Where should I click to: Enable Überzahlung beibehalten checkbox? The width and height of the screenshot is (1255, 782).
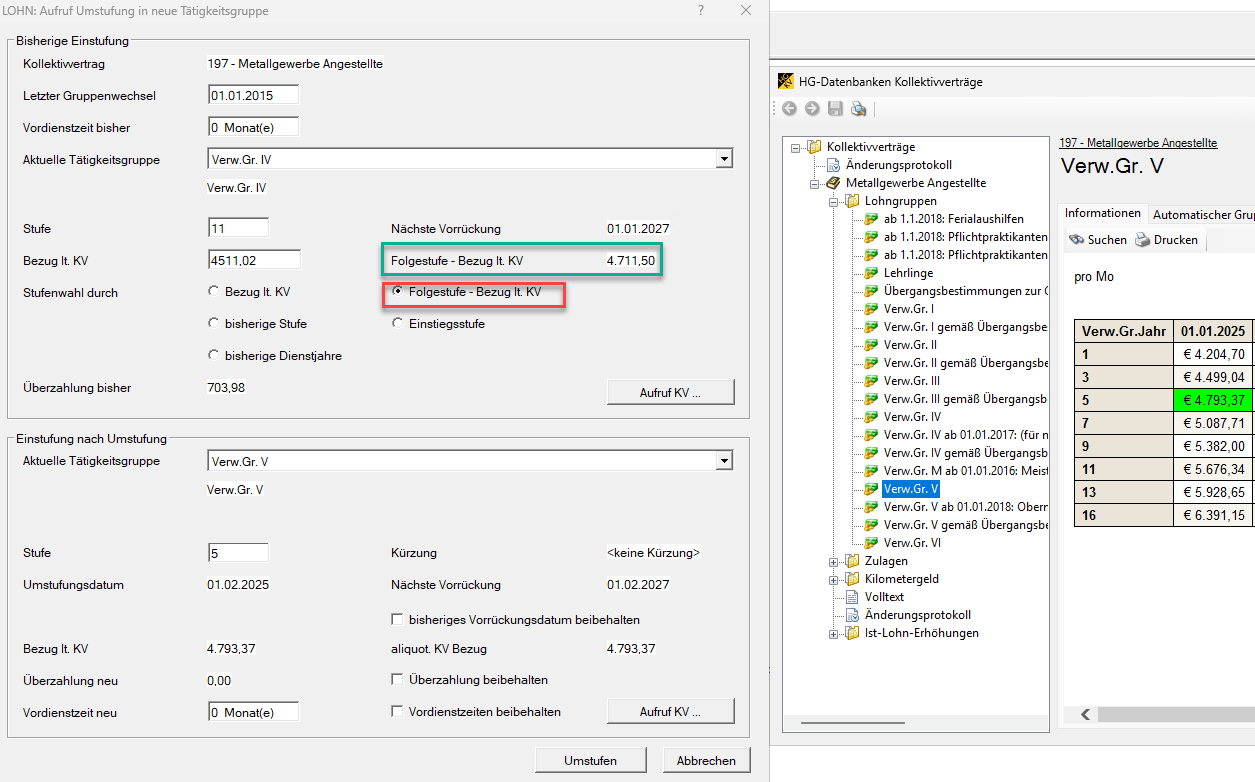398,680
